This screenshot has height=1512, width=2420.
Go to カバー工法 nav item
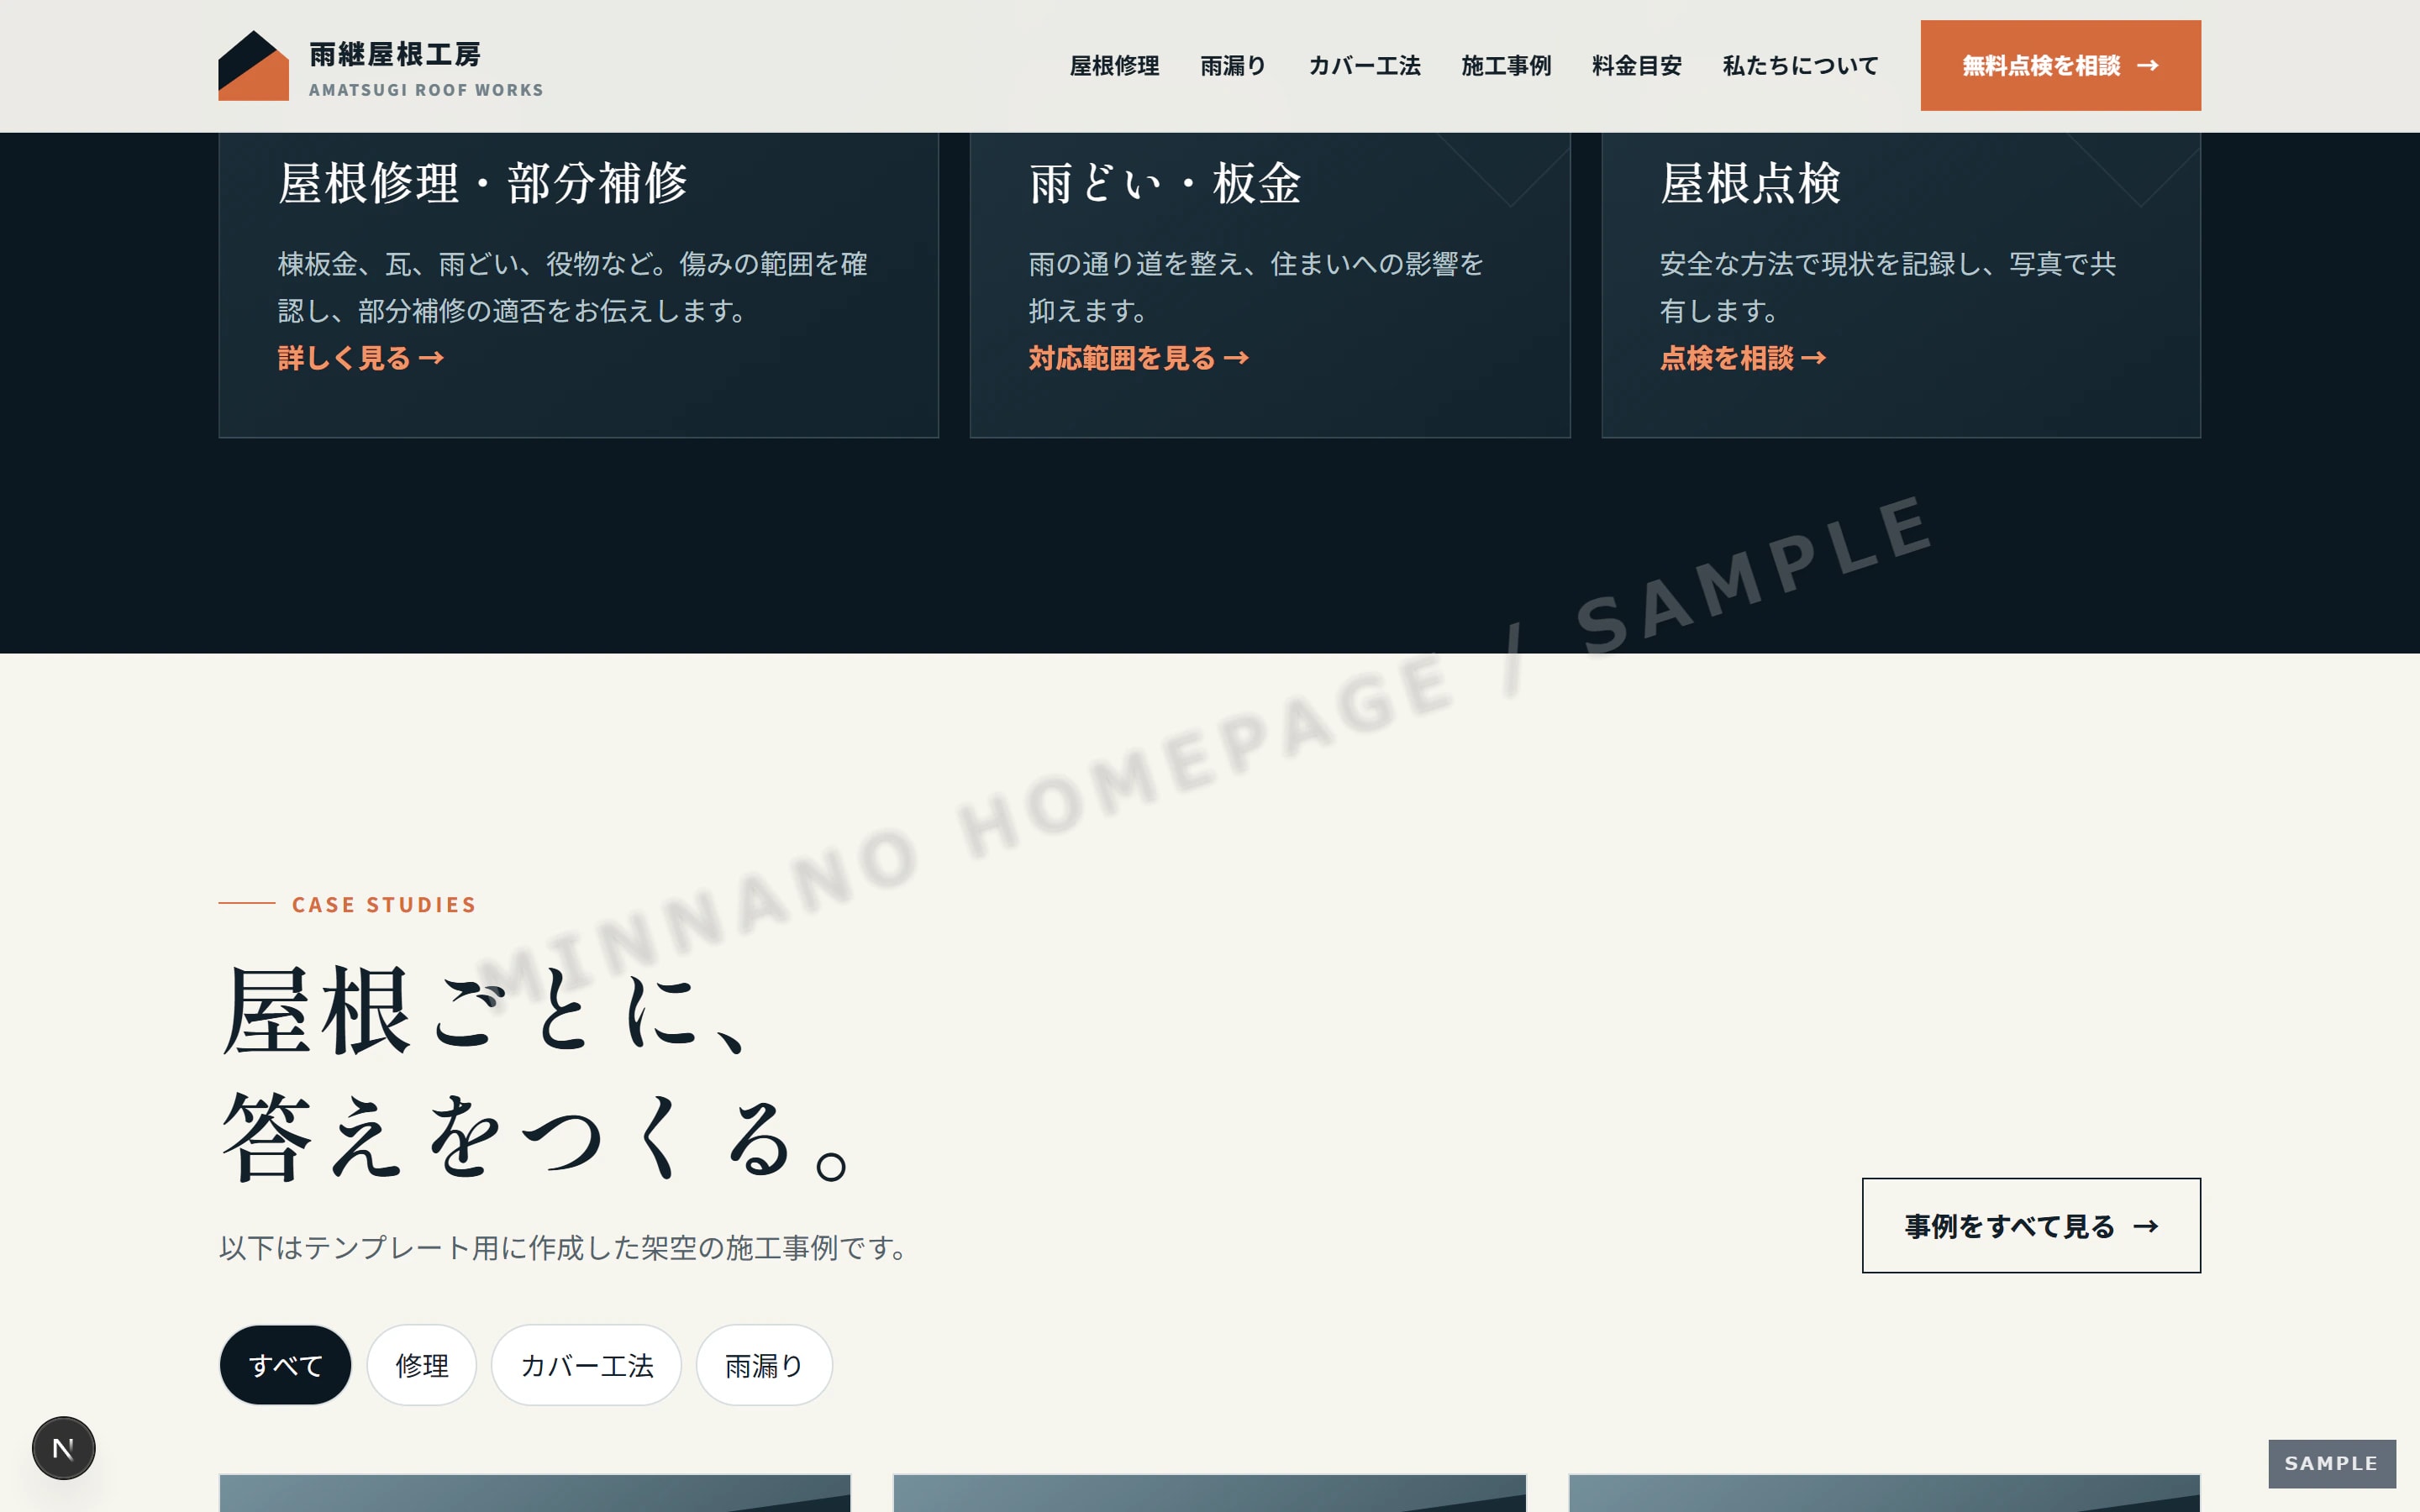pyautogui.click(x=1364, y=66)
